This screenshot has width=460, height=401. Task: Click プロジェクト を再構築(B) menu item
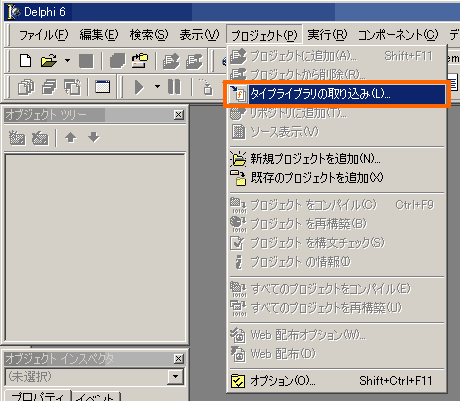pos(337,224)
